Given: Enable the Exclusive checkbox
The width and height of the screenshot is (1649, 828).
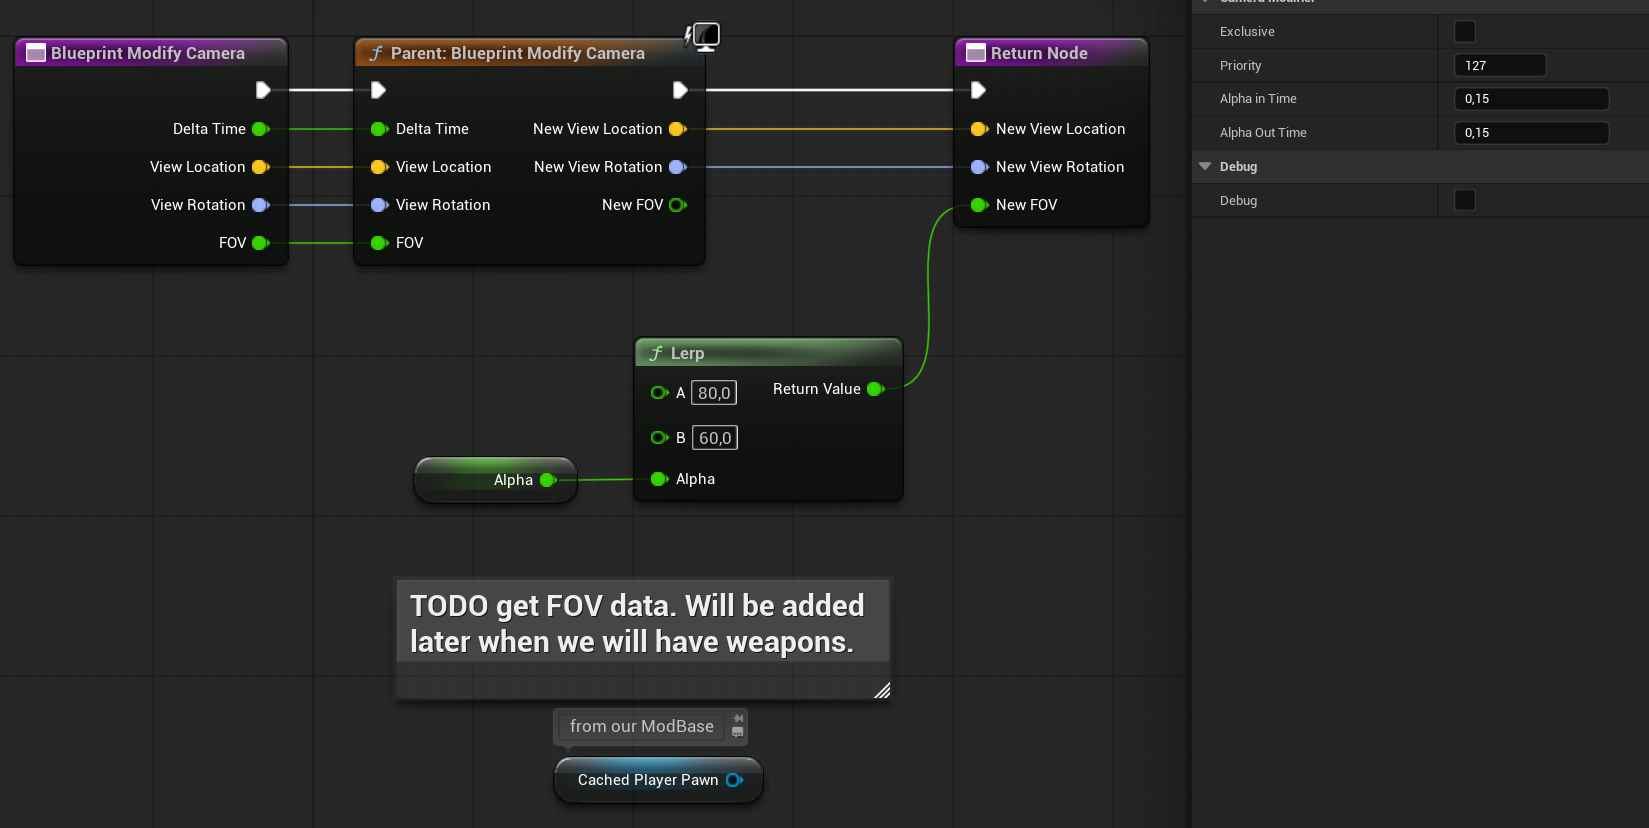Looking at the screenshot, I should tap(1464, 32).
